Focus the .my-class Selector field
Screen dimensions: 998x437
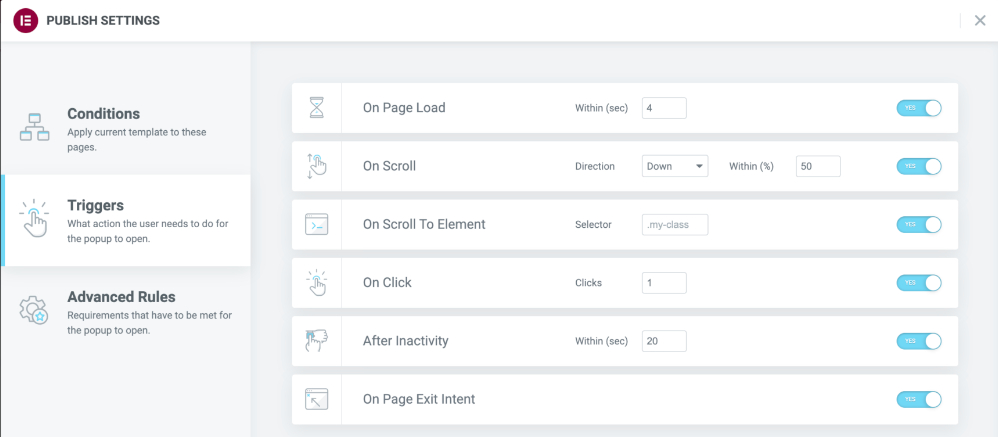[675, 225]
